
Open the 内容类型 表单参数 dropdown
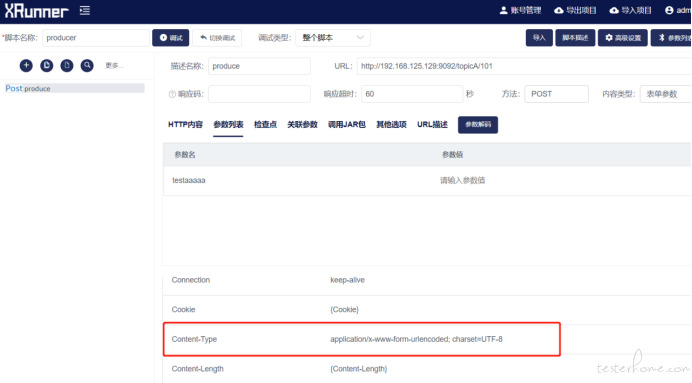[666, 94]
